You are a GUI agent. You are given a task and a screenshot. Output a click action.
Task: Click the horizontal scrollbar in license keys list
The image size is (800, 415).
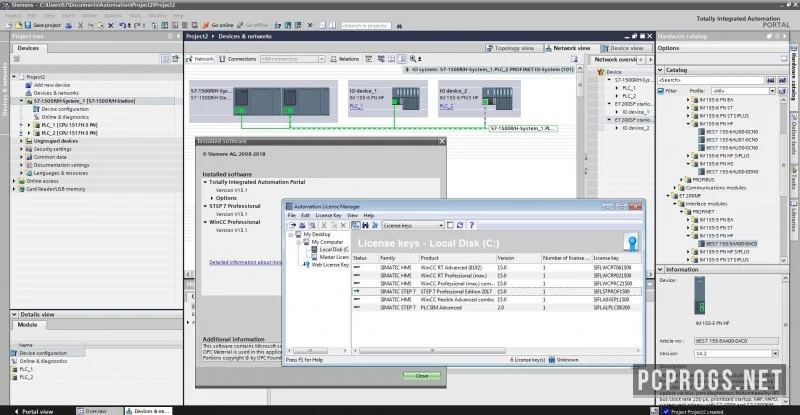432,351
